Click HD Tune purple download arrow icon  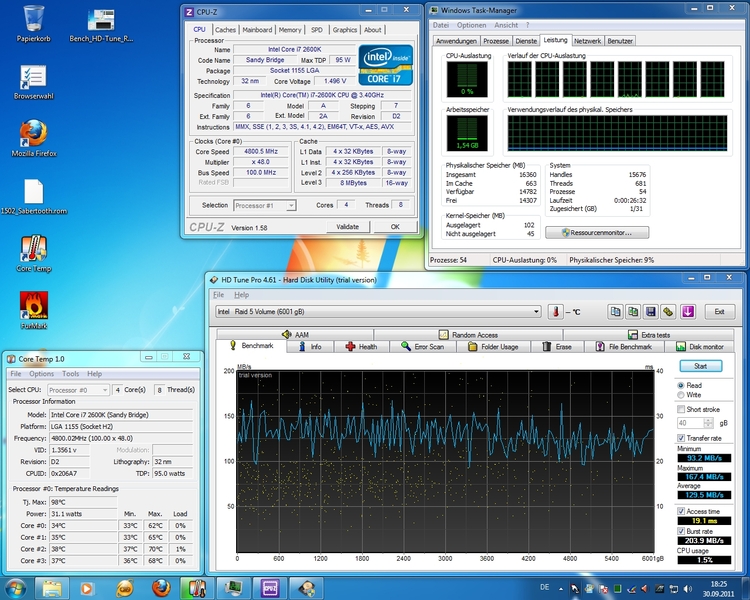(x=688, y=312)
